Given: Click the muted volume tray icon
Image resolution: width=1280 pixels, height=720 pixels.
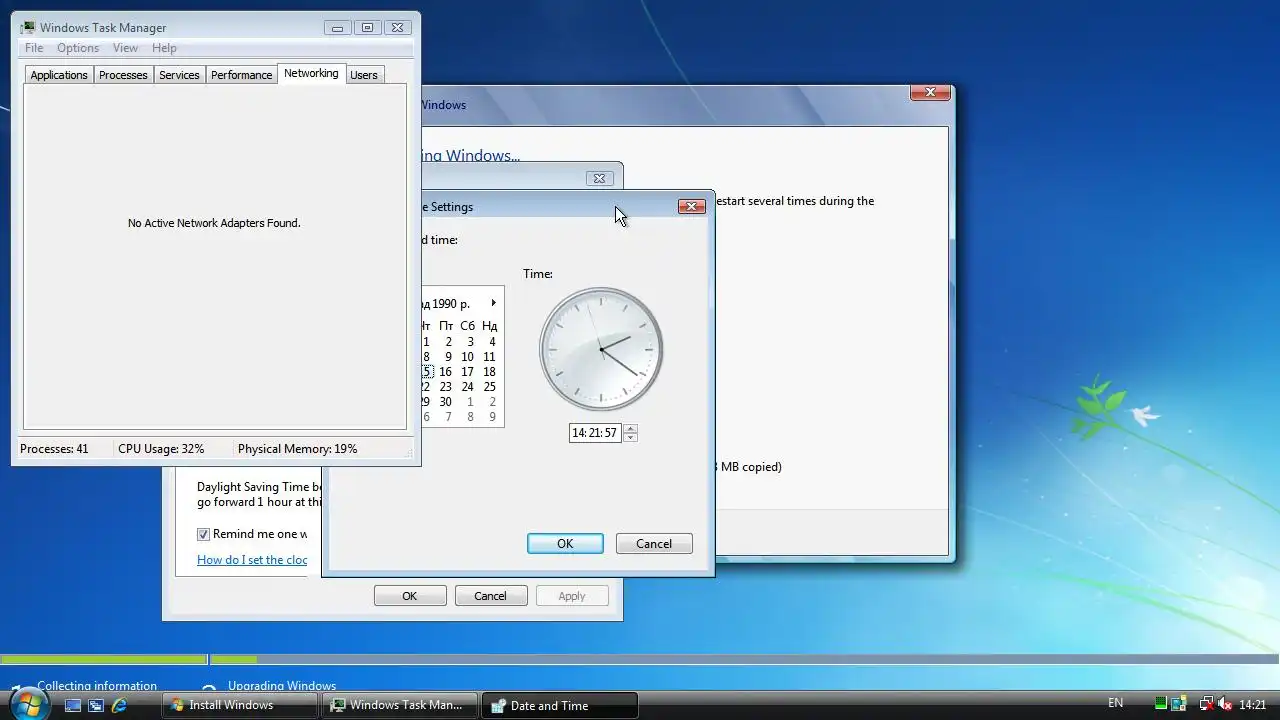Looking at the screenshot, I should point(1225,704).
